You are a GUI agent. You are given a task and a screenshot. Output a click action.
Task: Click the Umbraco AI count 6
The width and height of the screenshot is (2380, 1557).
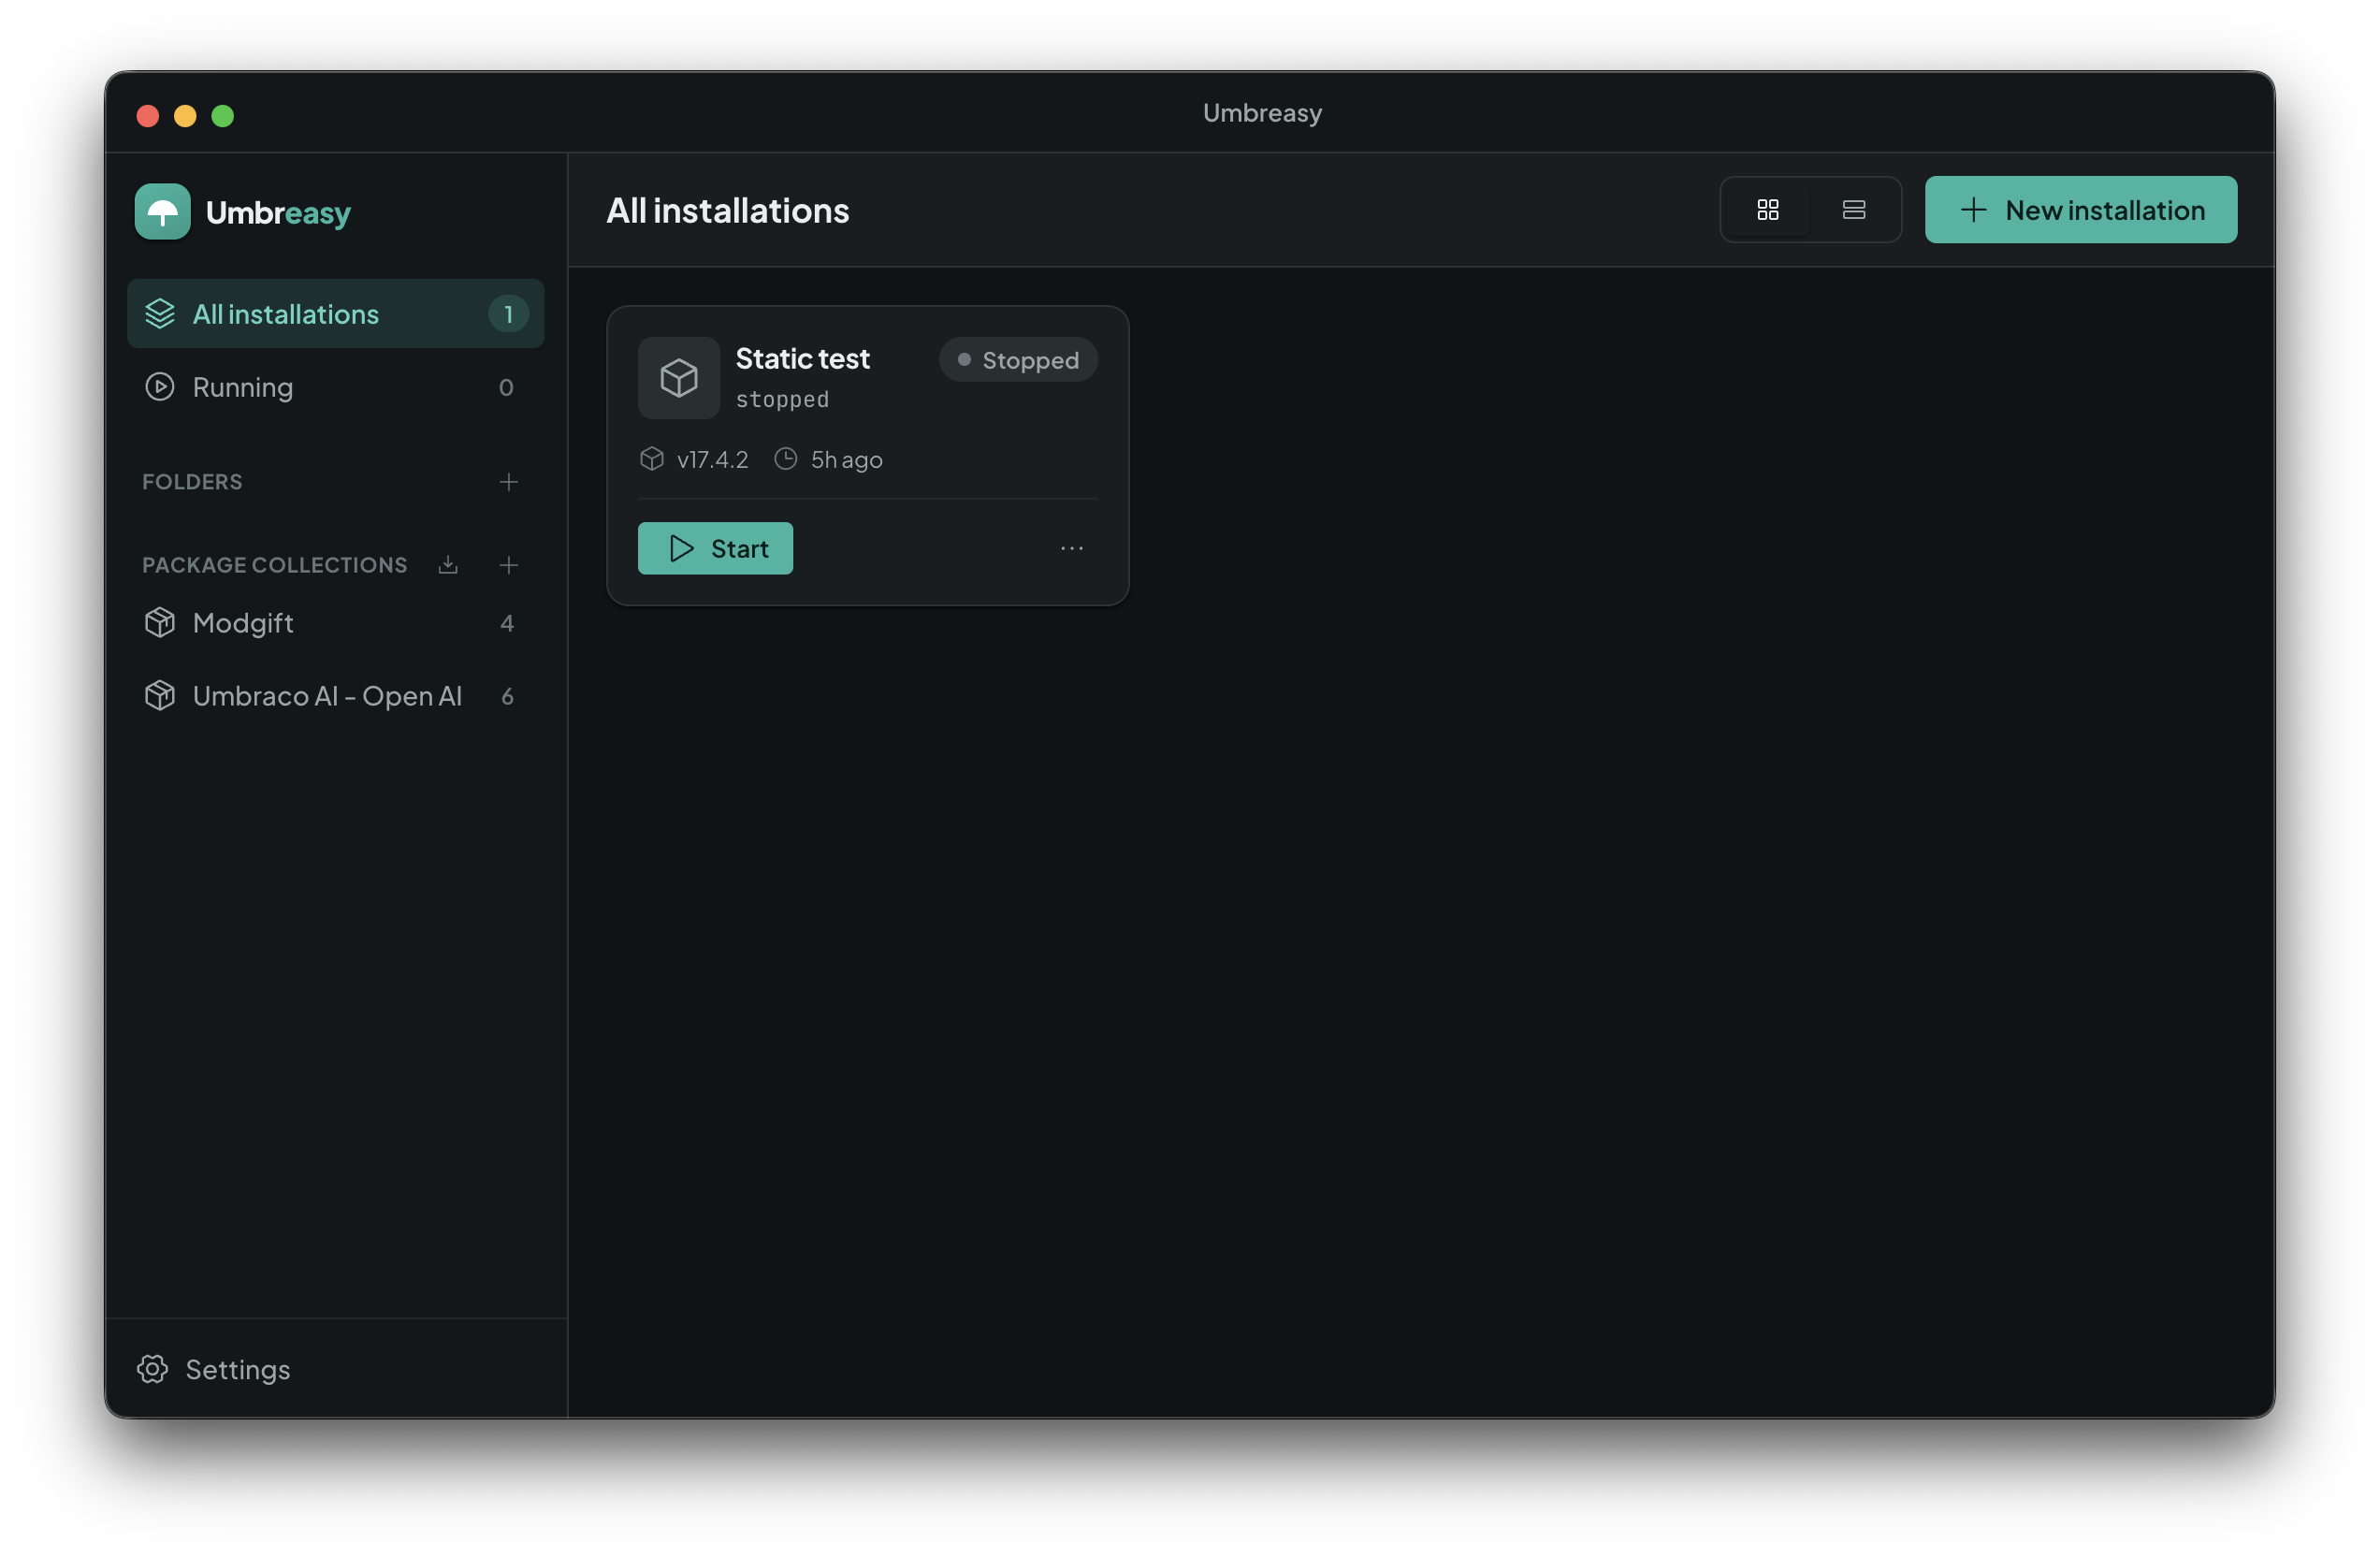(507, 697)
